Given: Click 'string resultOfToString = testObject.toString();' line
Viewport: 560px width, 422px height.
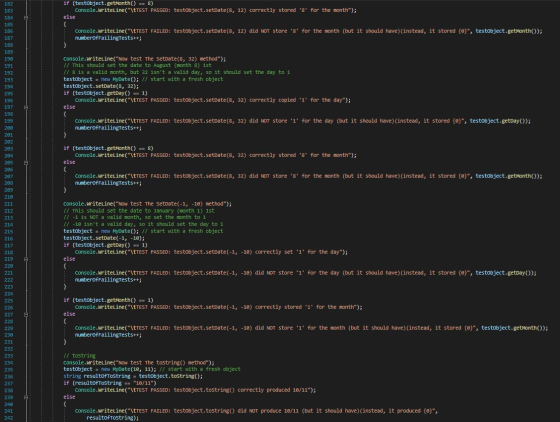Looking at the screenshot, I should pos(133,376).
